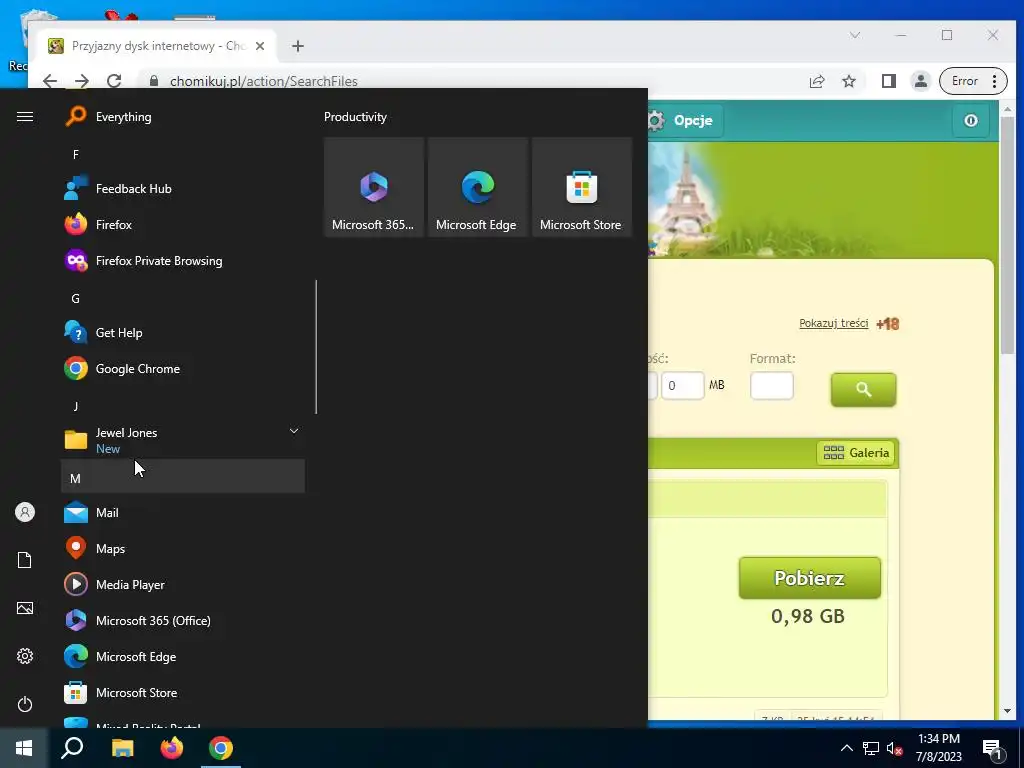The image size is (1024, 768).
Task: Click the green search button
Action: tap(863, 389)
